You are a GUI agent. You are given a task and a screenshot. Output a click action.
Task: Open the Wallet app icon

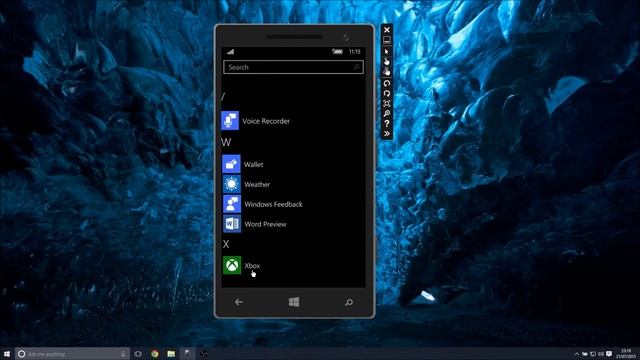(231, 164)
